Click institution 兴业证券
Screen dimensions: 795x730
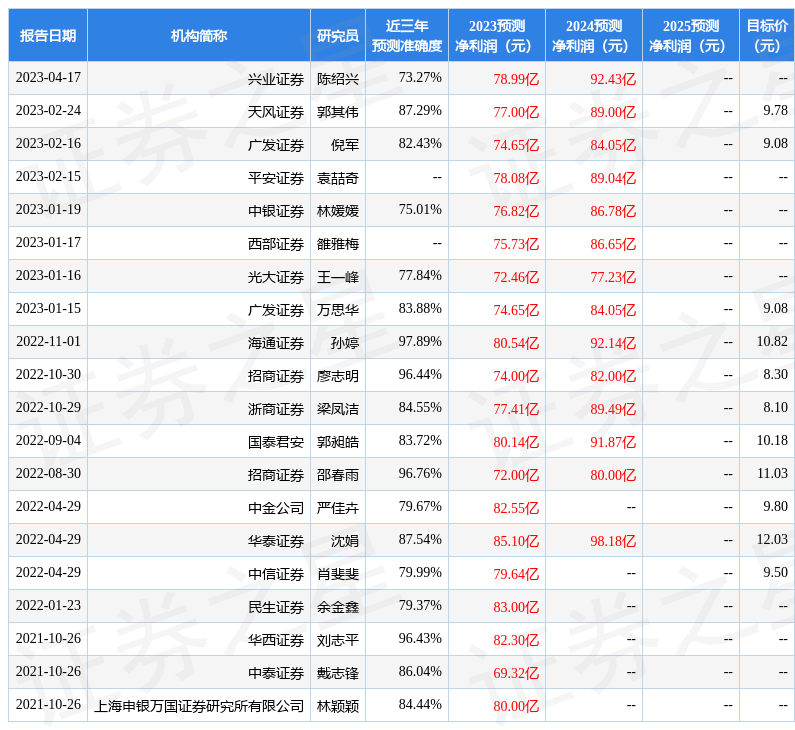[276, 79]
